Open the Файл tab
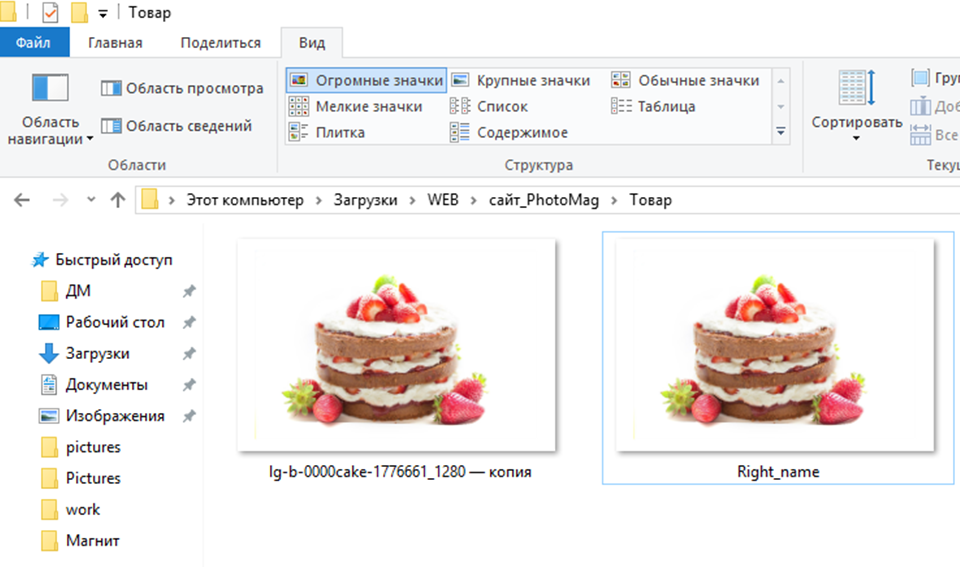Image resolution: width=960 pixels, height=567 pixels. click(34, 42)
